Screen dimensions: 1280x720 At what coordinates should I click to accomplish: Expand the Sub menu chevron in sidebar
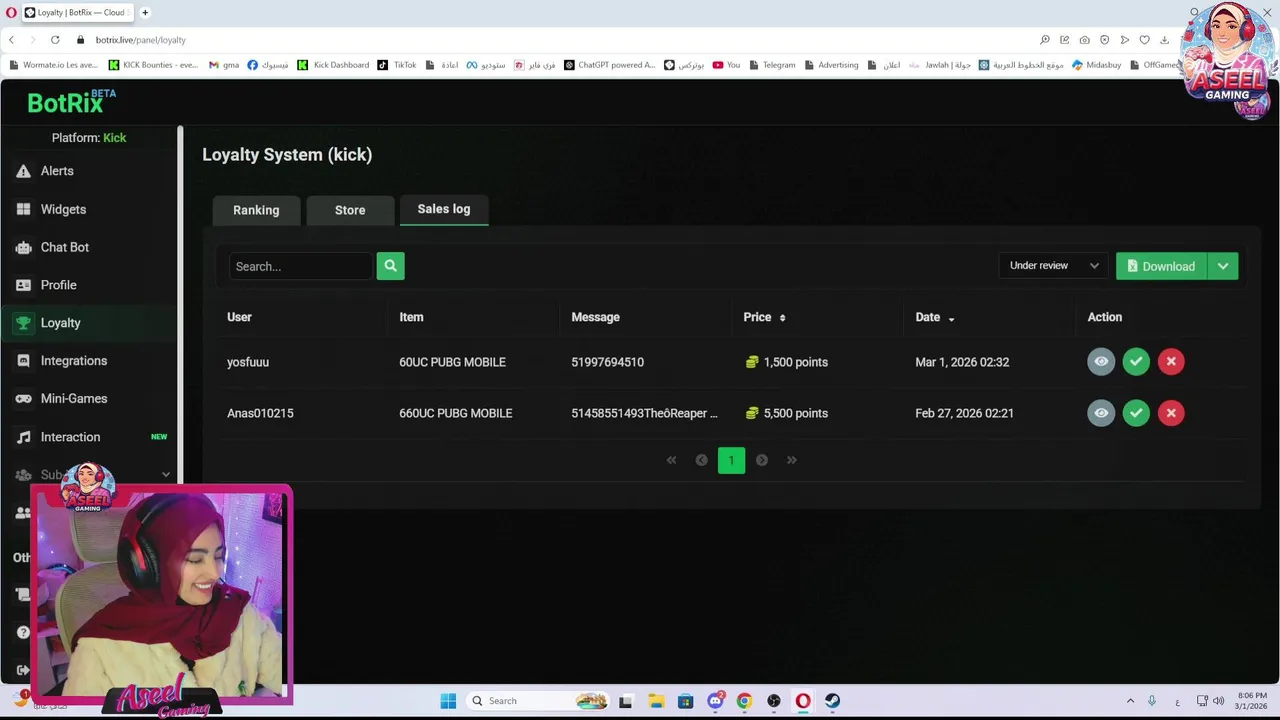pos(165,475)
